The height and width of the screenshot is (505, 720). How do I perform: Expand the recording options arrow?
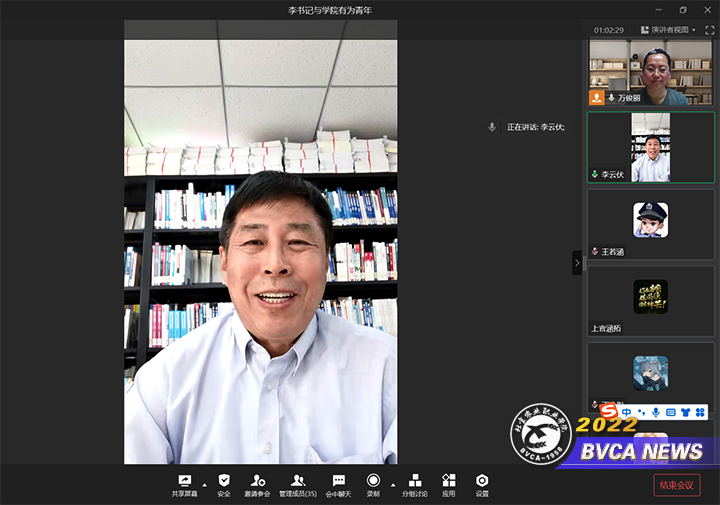point(392,485)
